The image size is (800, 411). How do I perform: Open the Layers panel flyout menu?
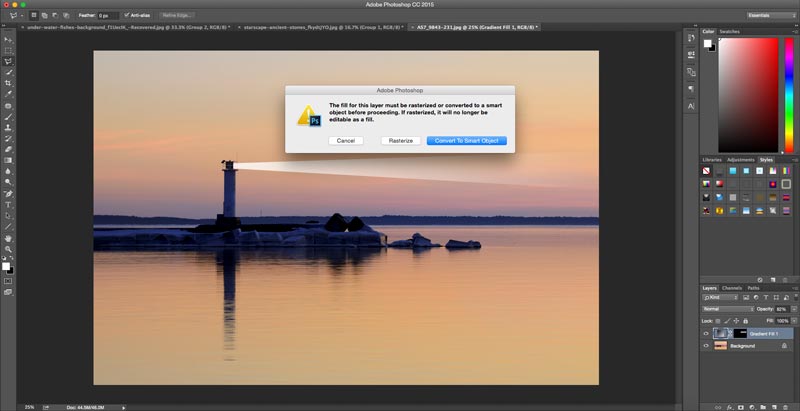coord(795,288)
